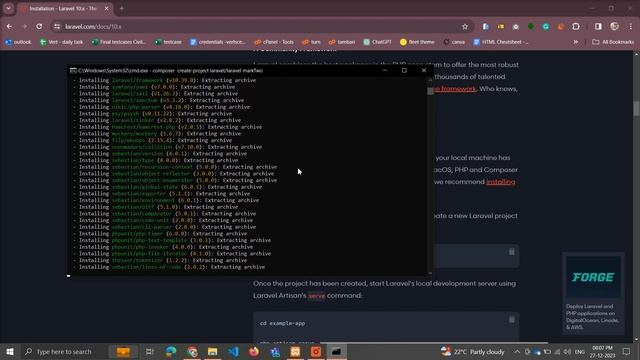640x360 pixels.
Task: Follow the installing link in docs
Action: (x=500, y=182)
